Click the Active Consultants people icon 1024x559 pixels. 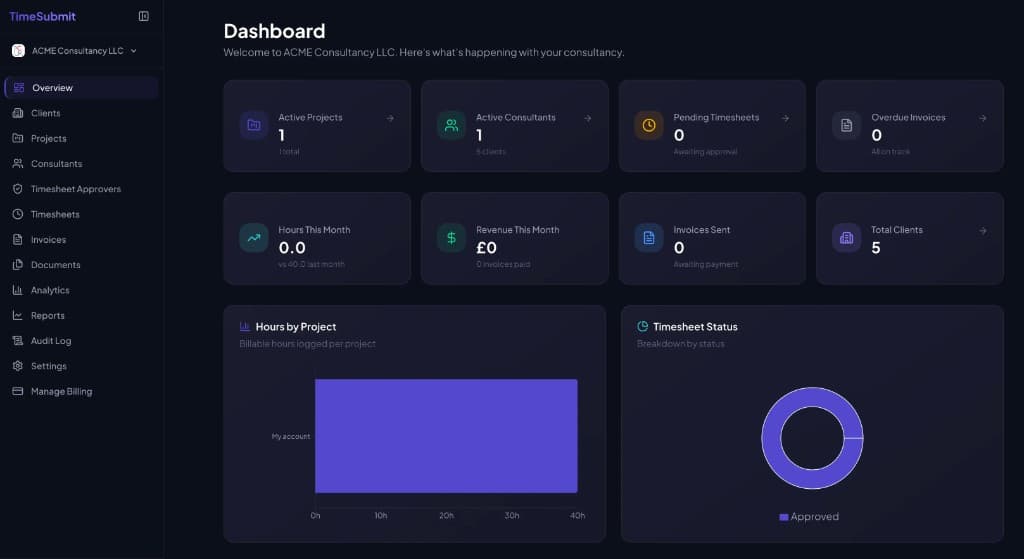pyautogui.click(x=451, y=125)
